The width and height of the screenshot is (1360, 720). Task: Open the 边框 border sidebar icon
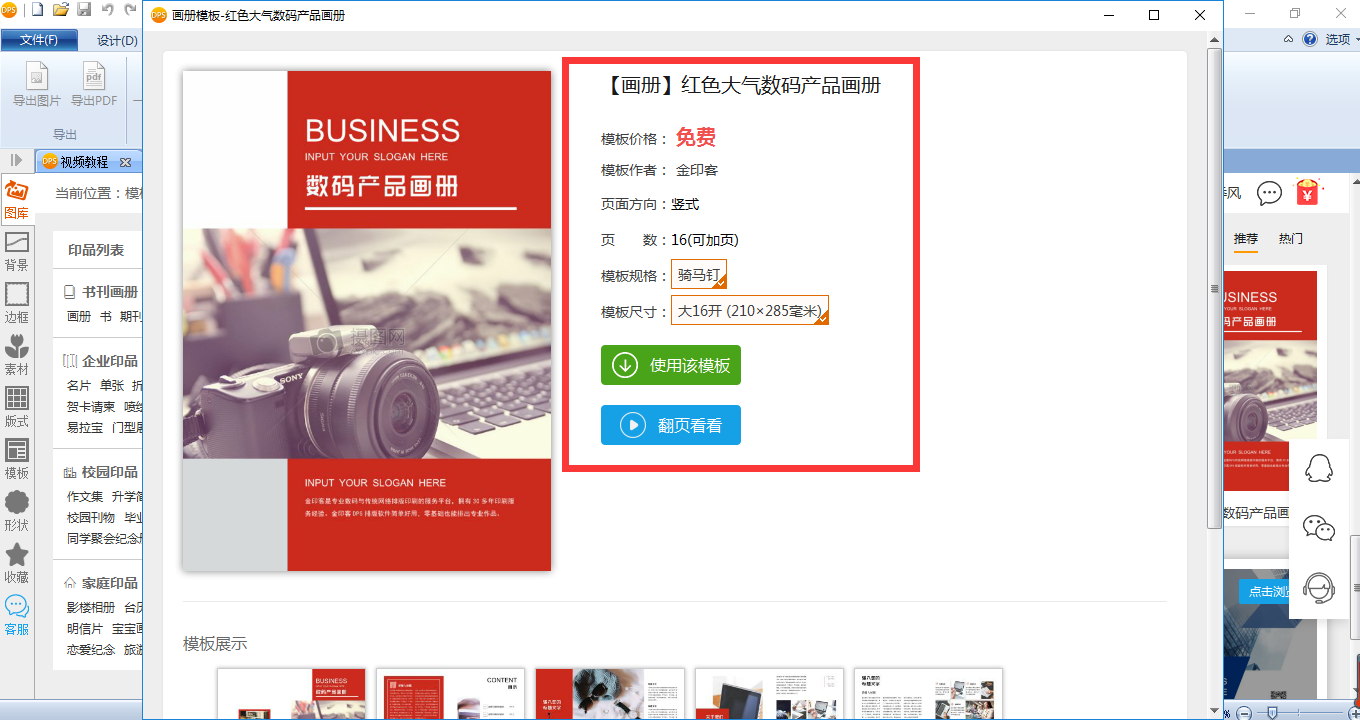click(x=17, y=303)
